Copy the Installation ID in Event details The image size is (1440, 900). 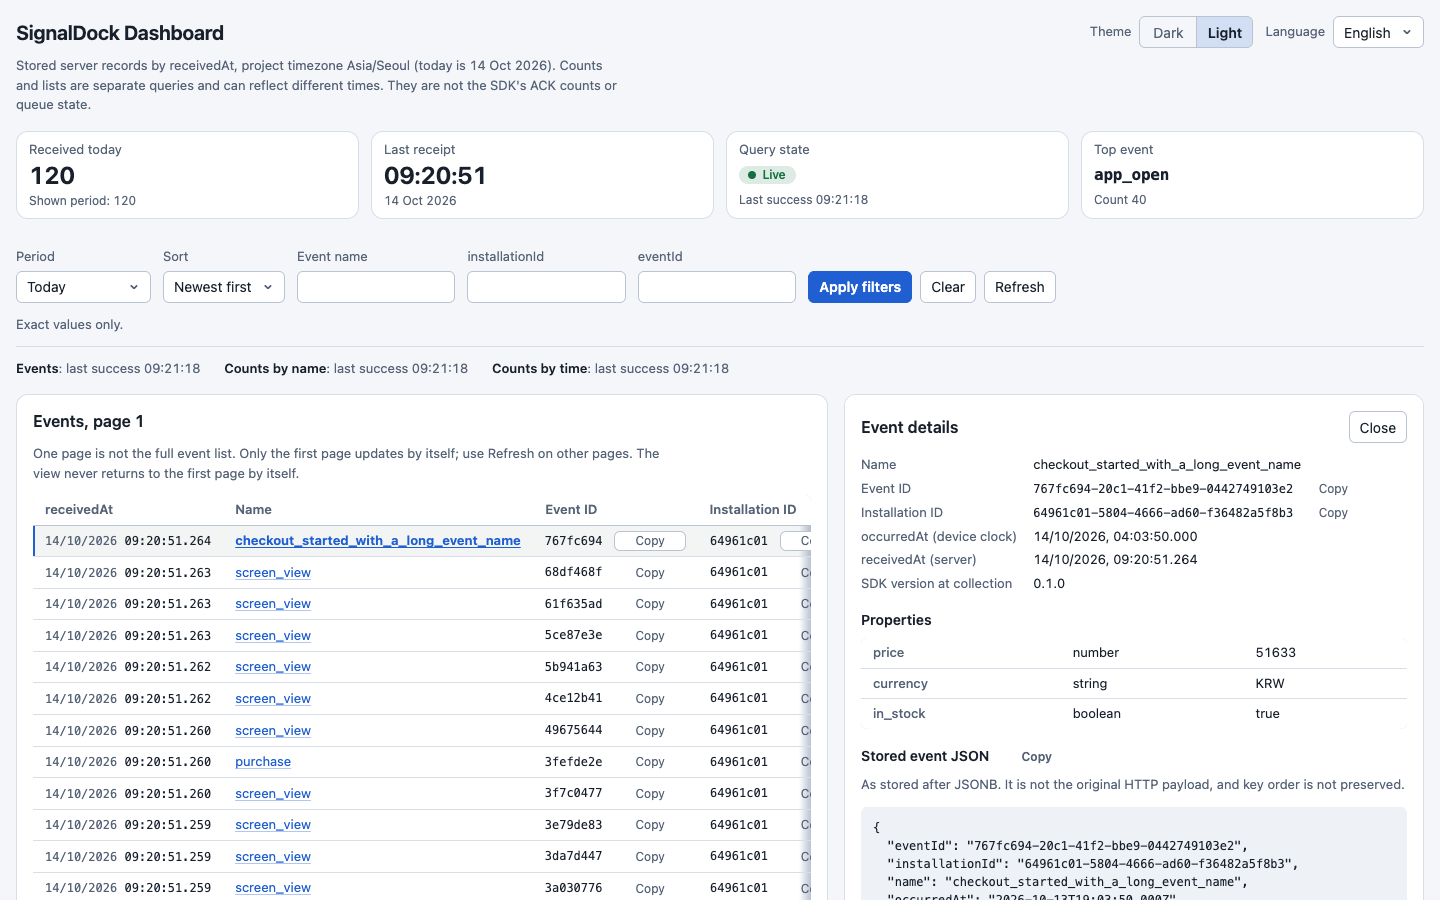tap(1333, 513)
